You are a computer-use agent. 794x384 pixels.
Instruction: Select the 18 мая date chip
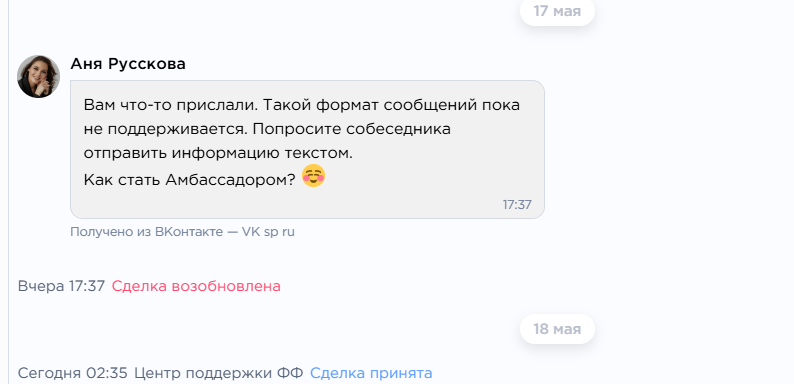pyautogui.click(x=557, y=329)
